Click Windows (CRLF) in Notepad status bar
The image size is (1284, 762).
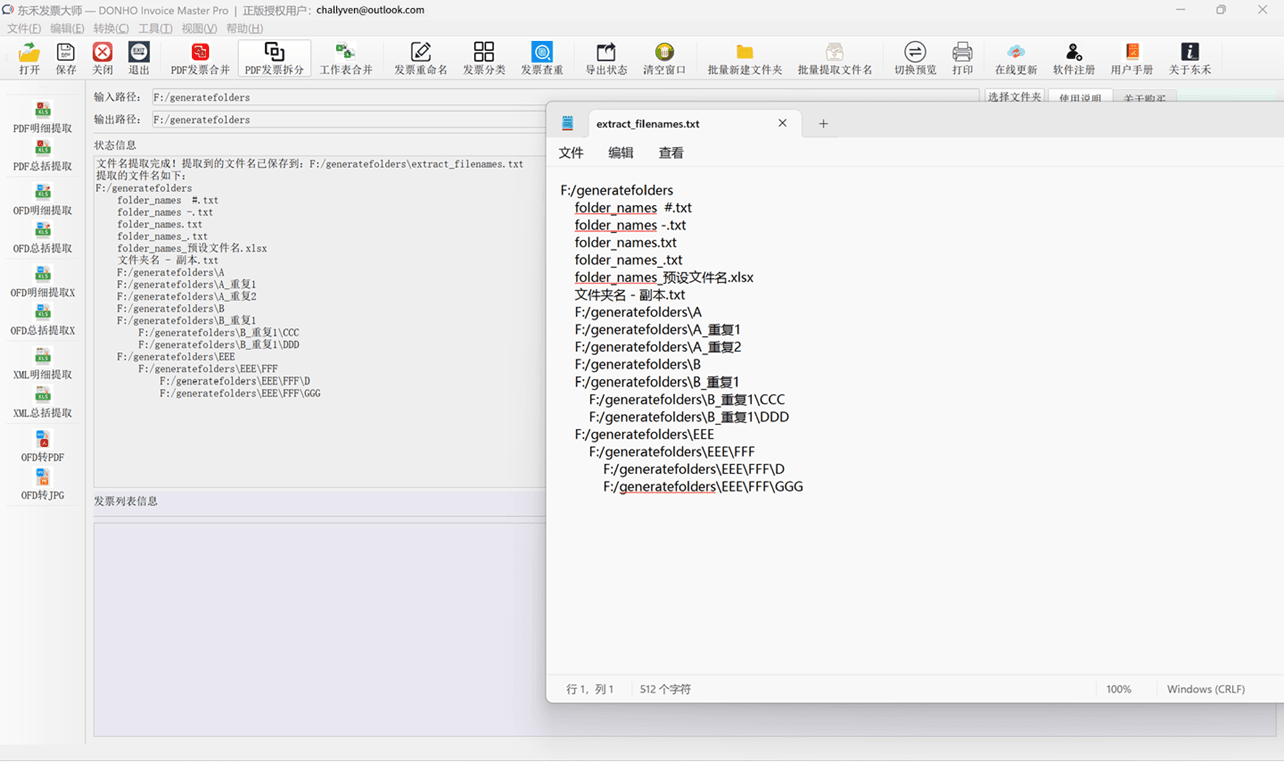tap(1206, 689)
